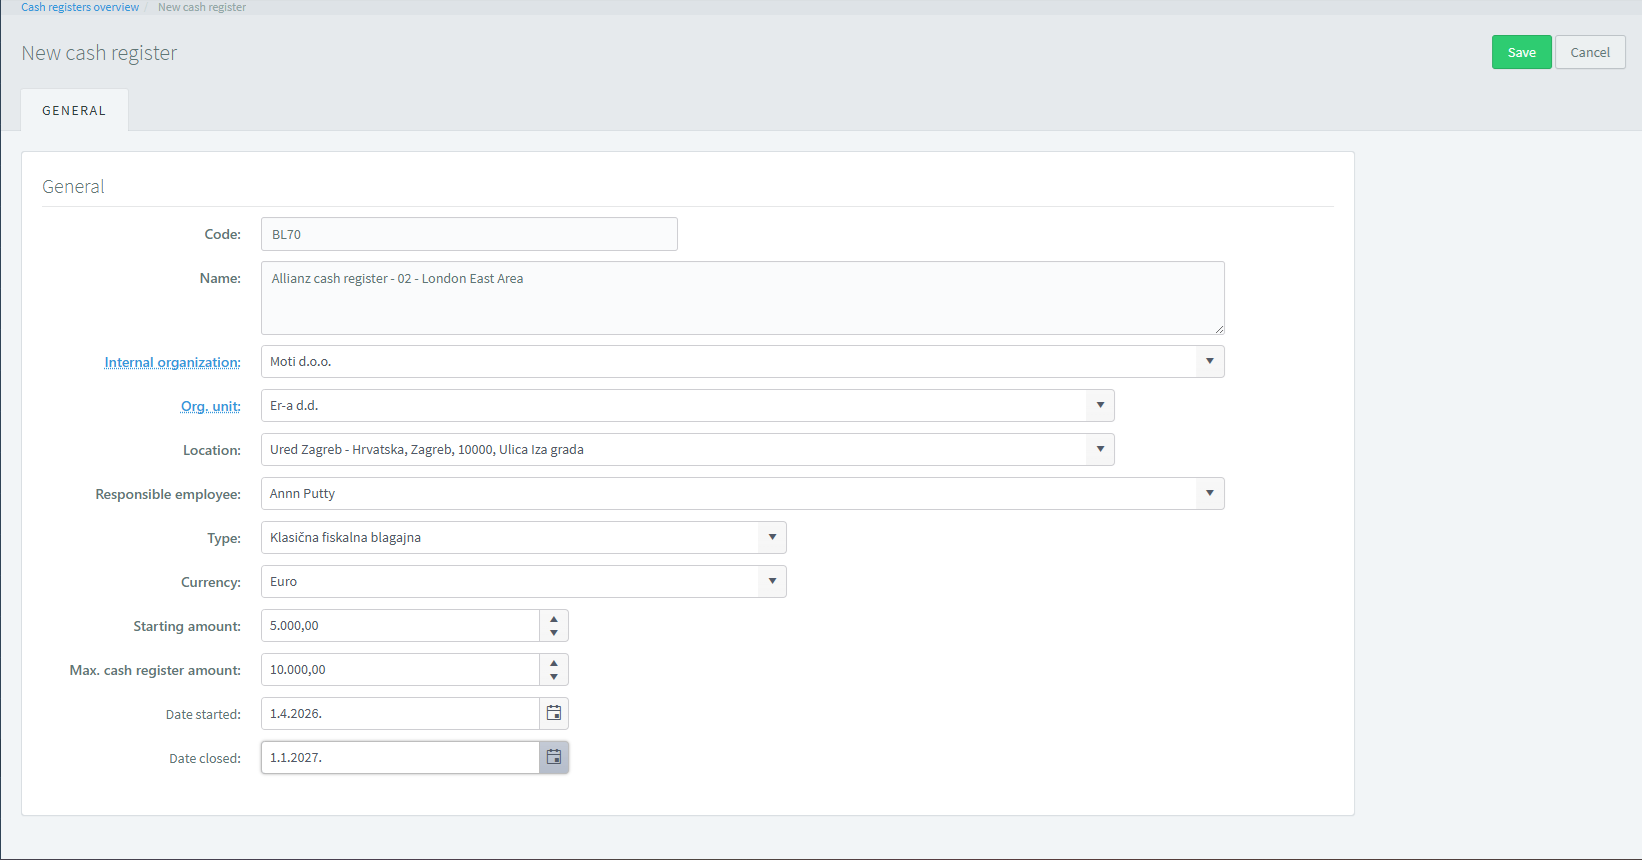Follow the Org. unit label link
This screenshot has height=860, width=1646.
point(210,407)
